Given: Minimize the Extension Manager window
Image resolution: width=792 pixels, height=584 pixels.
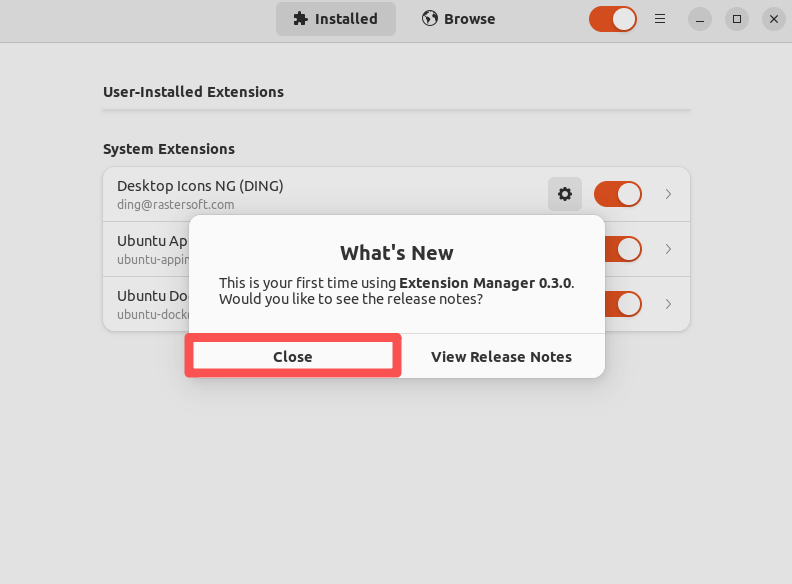Looking at the screenshot, I should click(700, 19).
